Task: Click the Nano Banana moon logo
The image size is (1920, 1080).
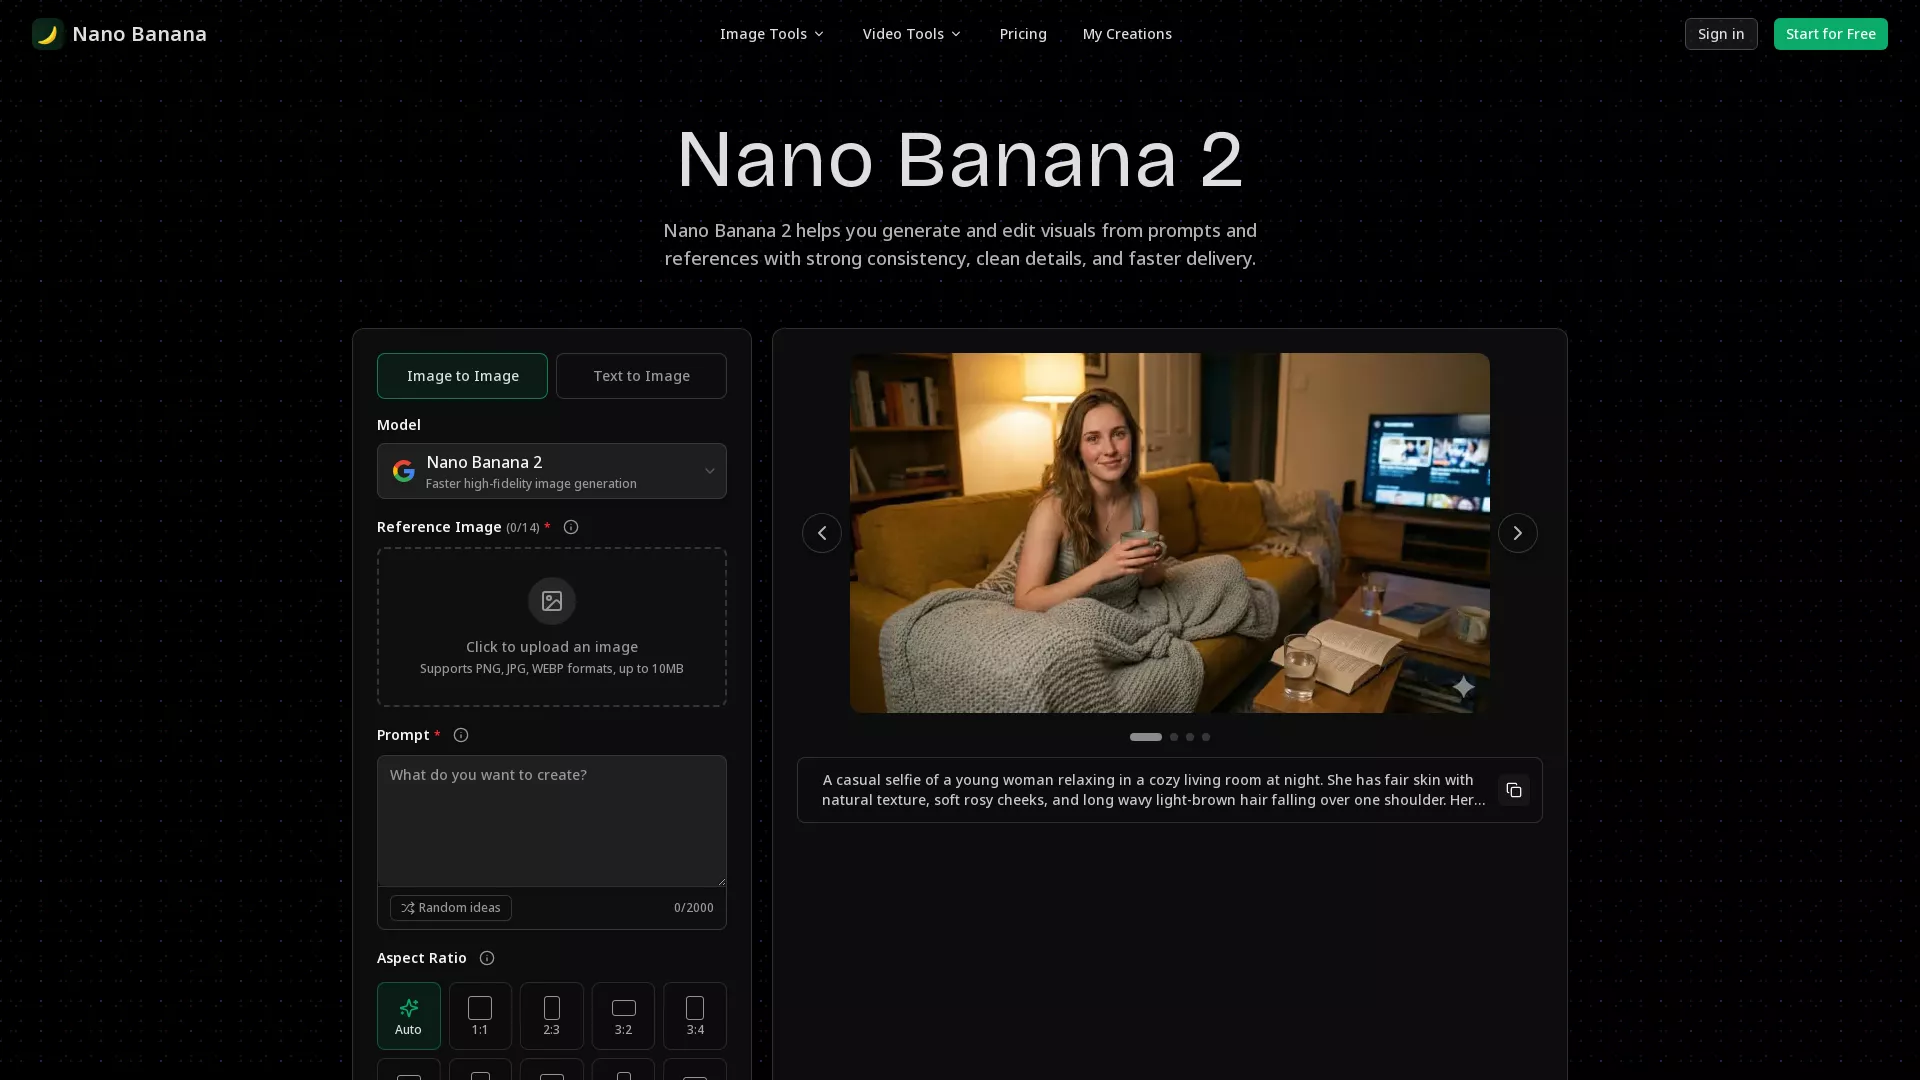Action: point(48,33)
